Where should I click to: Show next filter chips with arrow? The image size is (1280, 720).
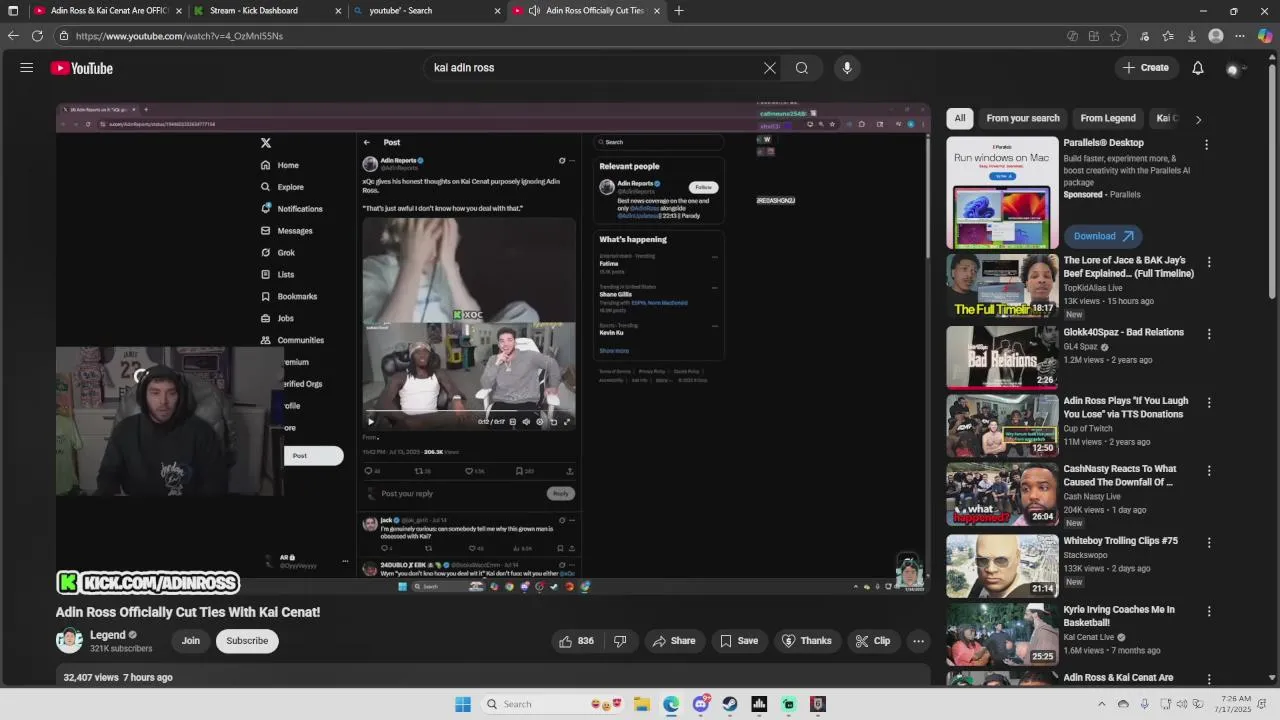(x=1198, y=119)
